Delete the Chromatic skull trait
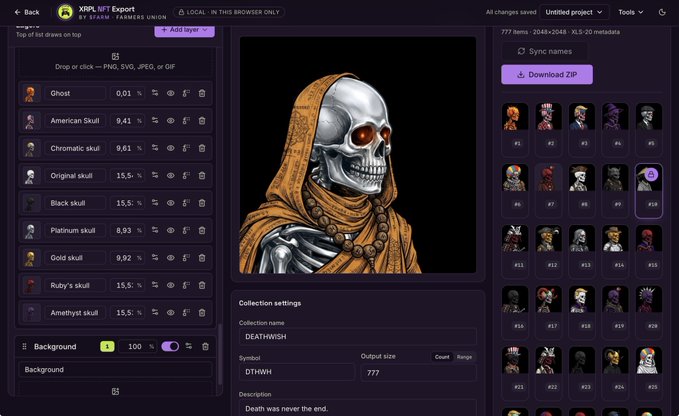The image size is (679, 416). click(x=202, y=148)
